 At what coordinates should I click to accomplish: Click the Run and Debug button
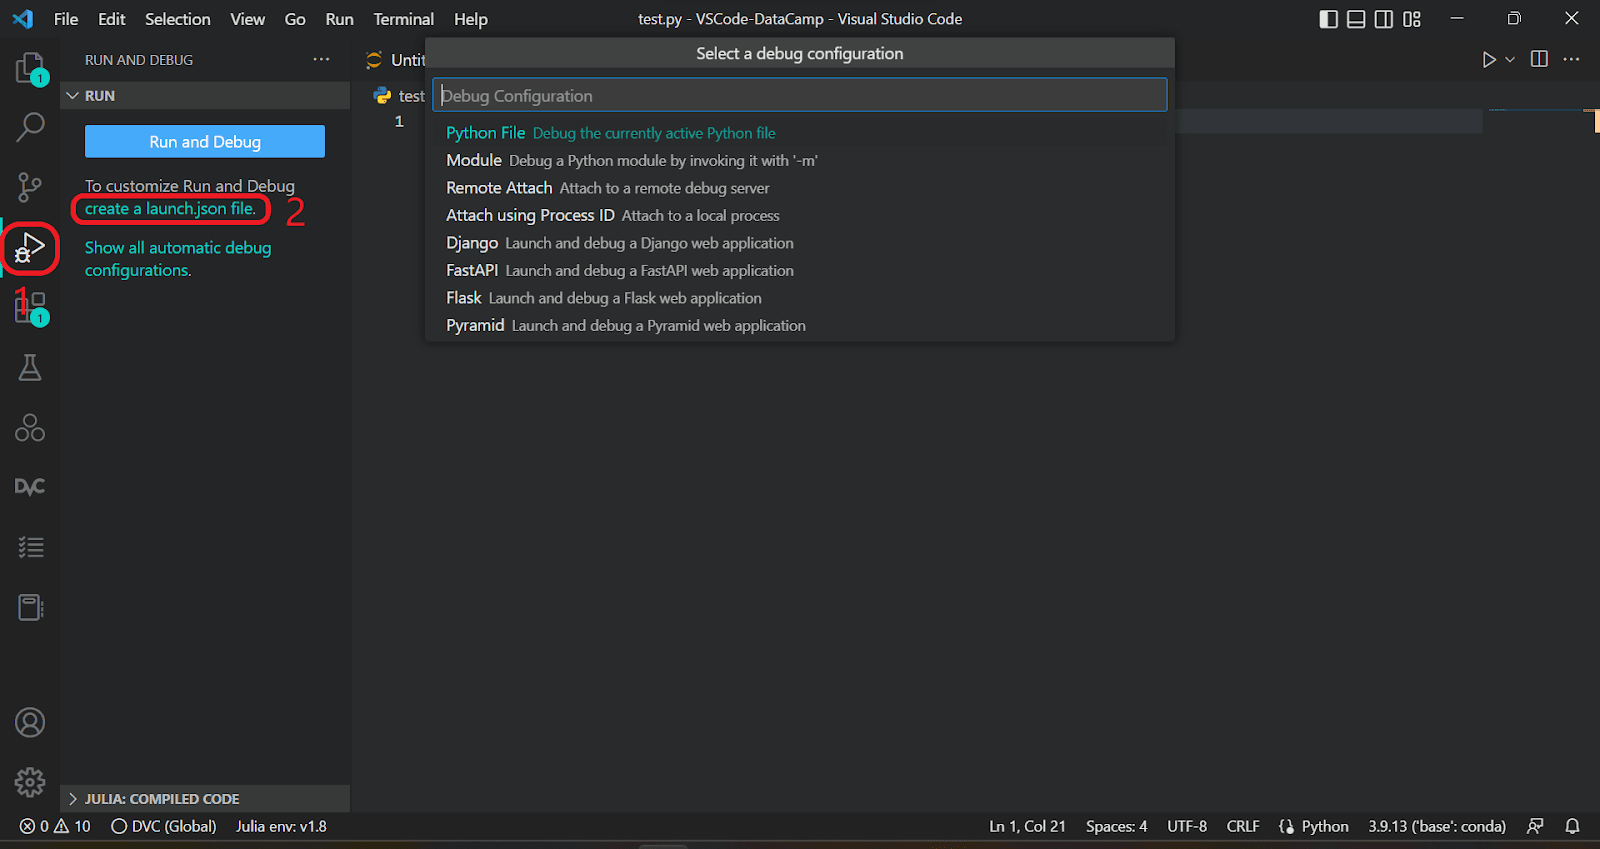coord(205,142)
